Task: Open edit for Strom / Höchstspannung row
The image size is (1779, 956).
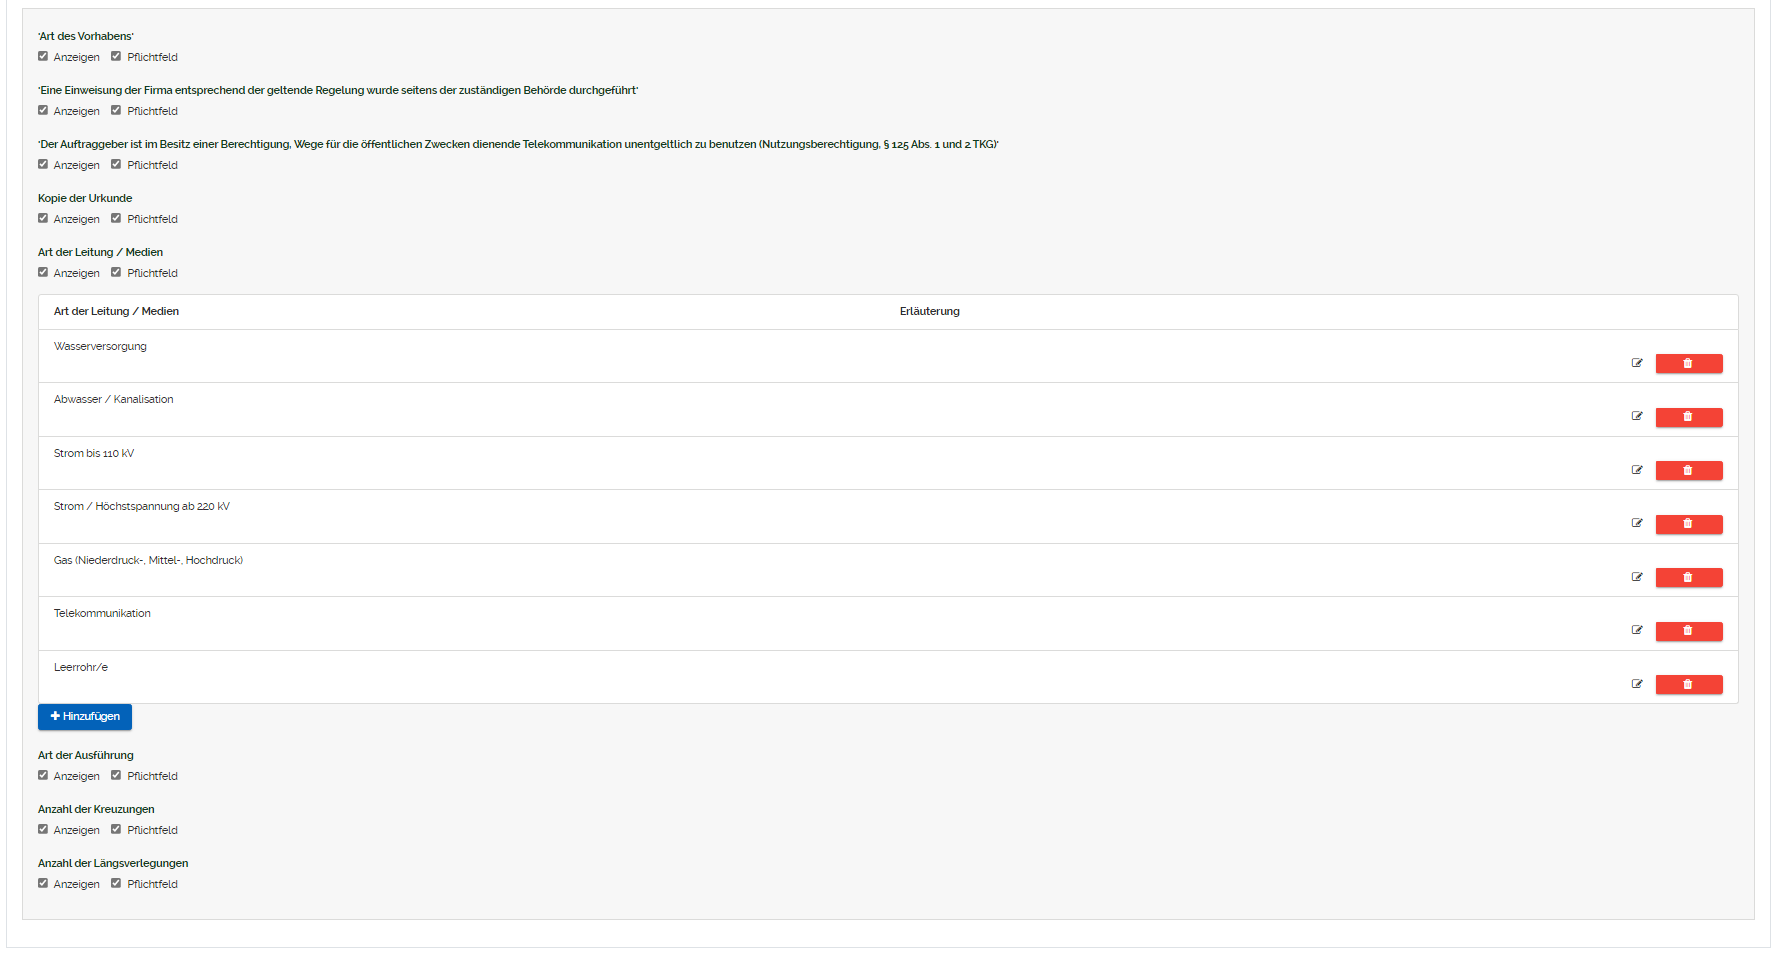Action: pyautogui.click(x=1637, y=523)
